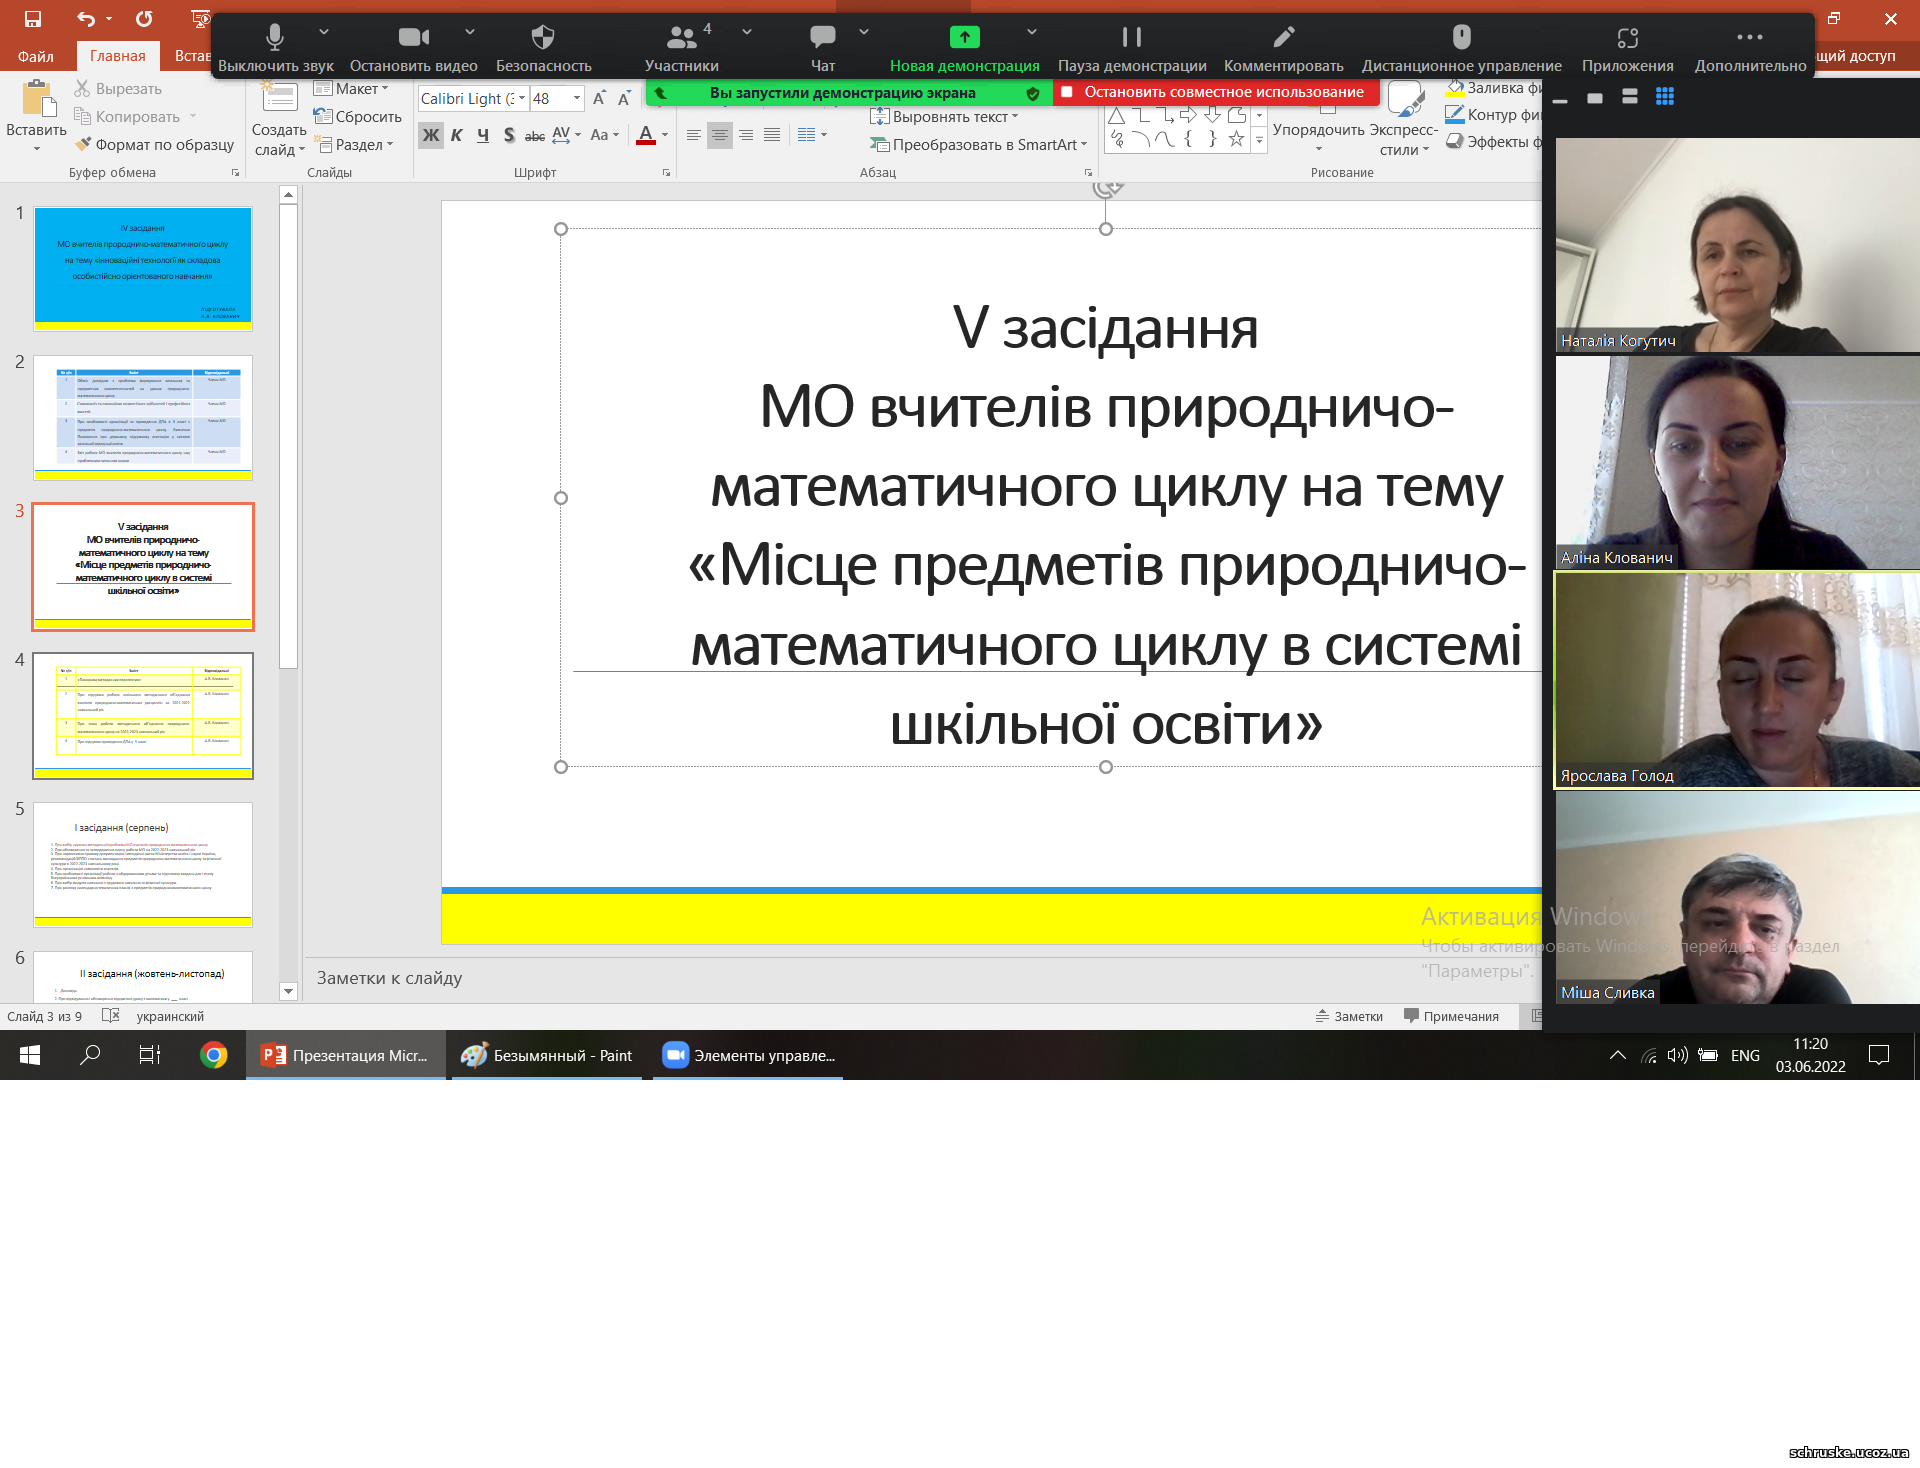Minimize Zoom video panel with the dash icon

[x=1560, y=99]
